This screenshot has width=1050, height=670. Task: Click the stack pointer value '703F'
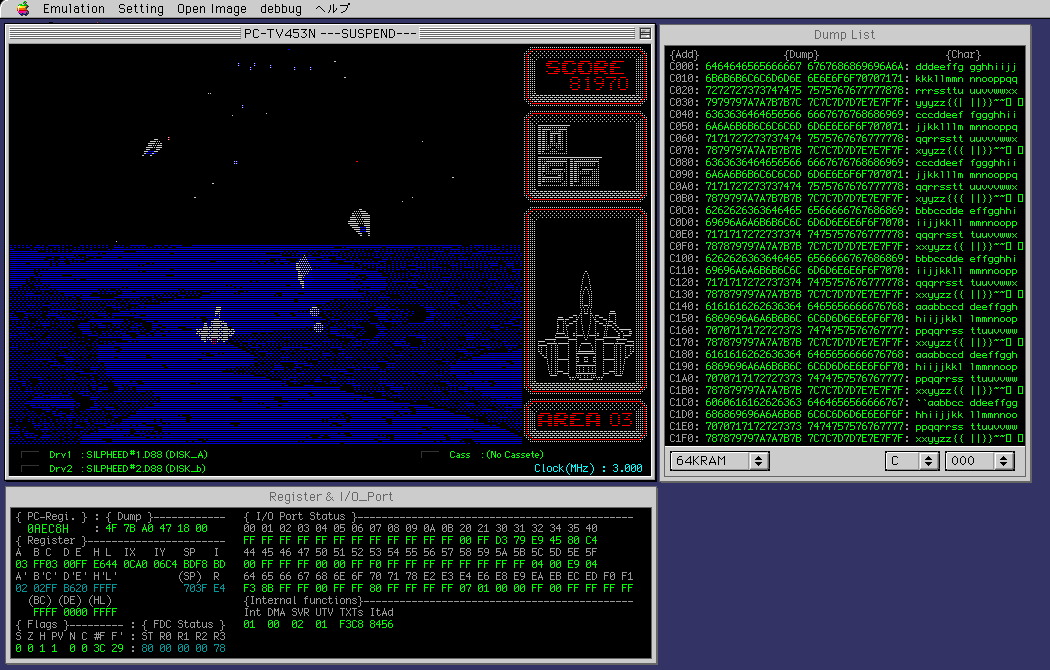(195, 589)
